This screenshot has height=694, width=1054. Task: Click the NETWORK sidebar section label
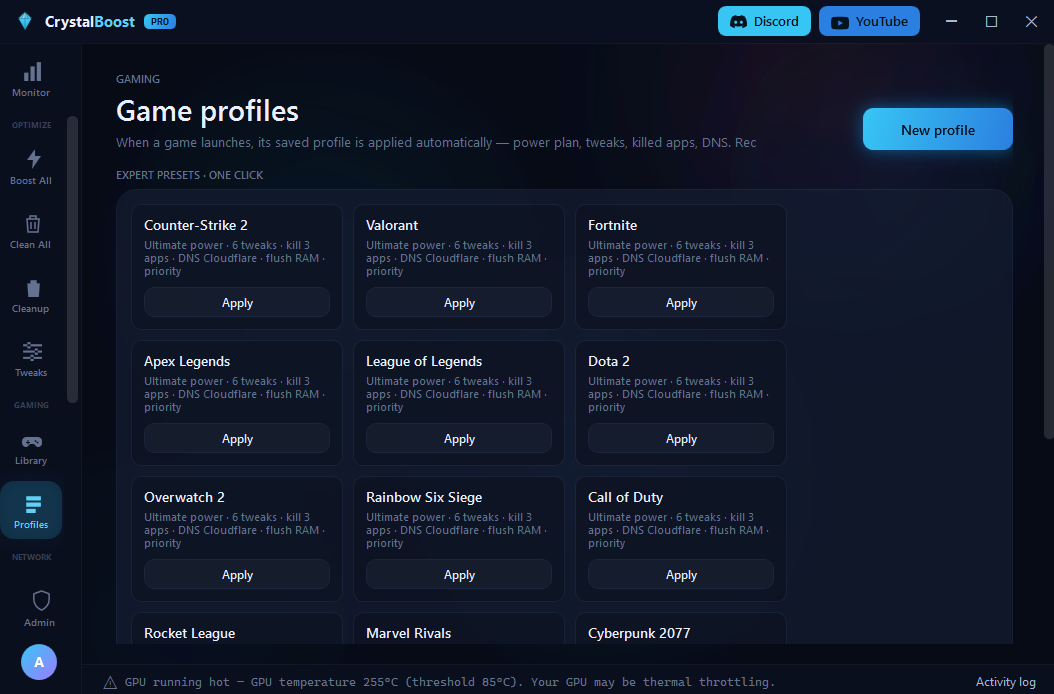[32, 557]
